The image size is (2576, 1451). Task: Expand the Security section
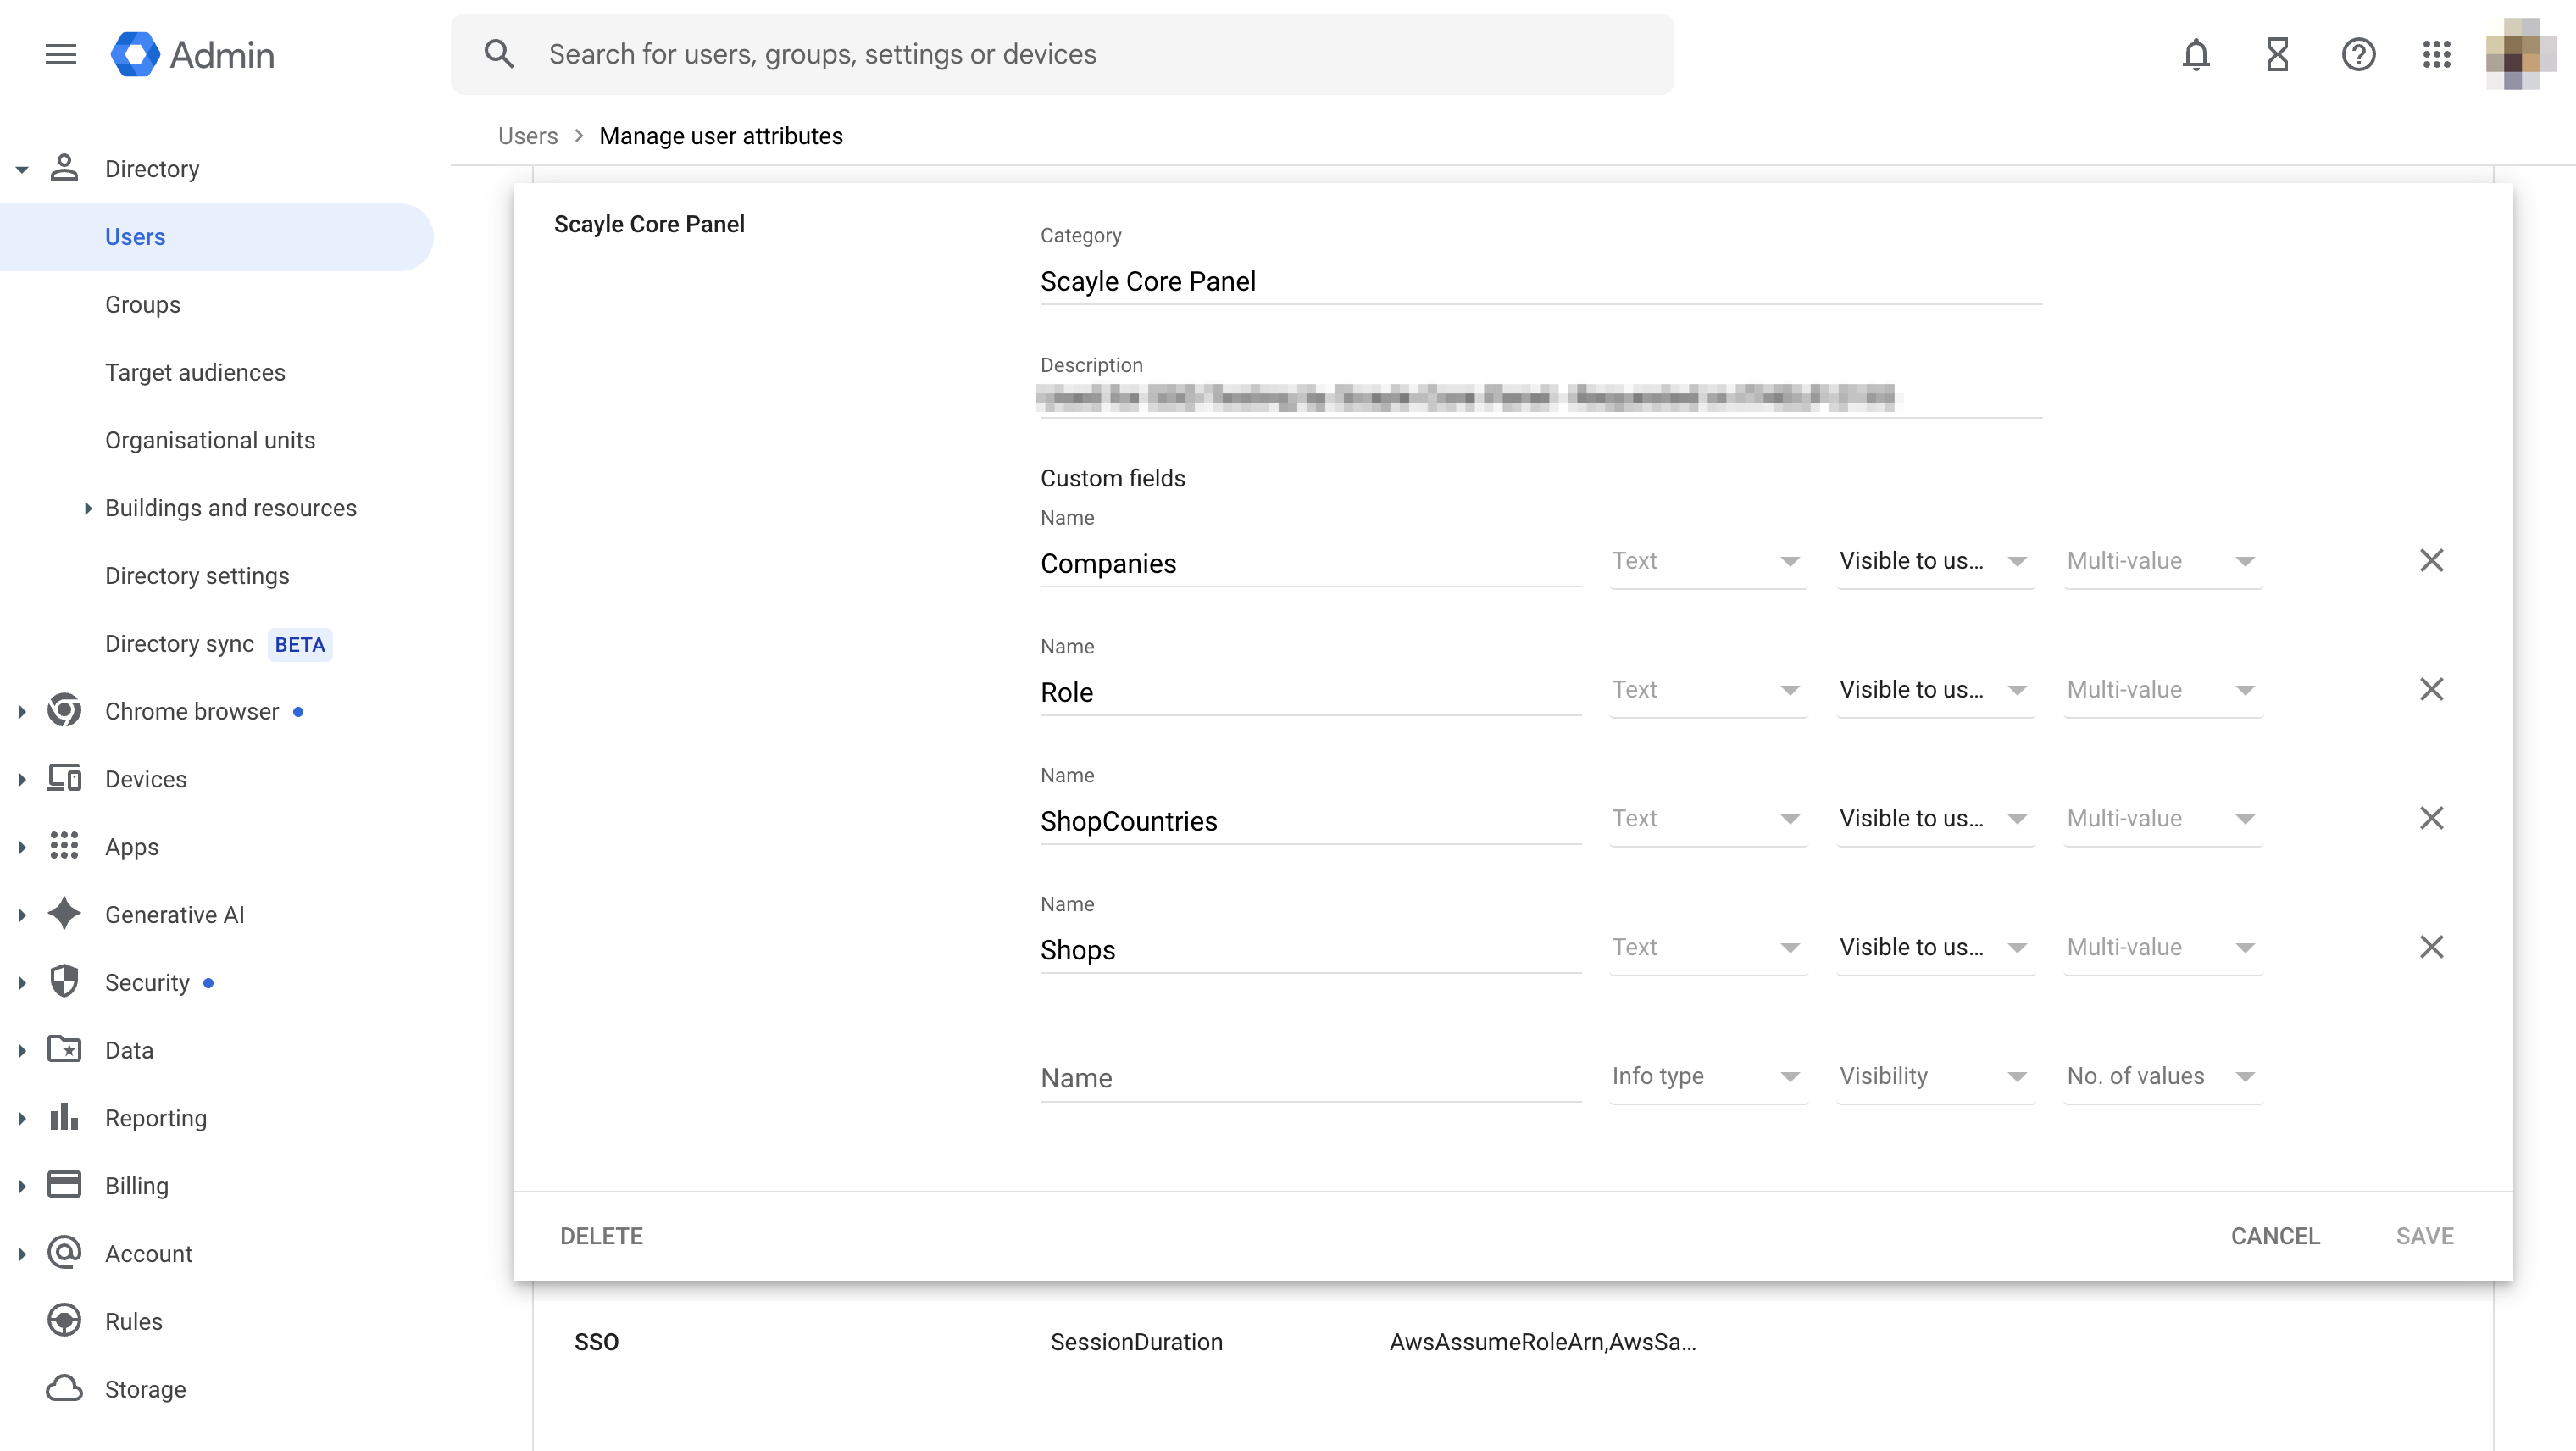point(22,983)
